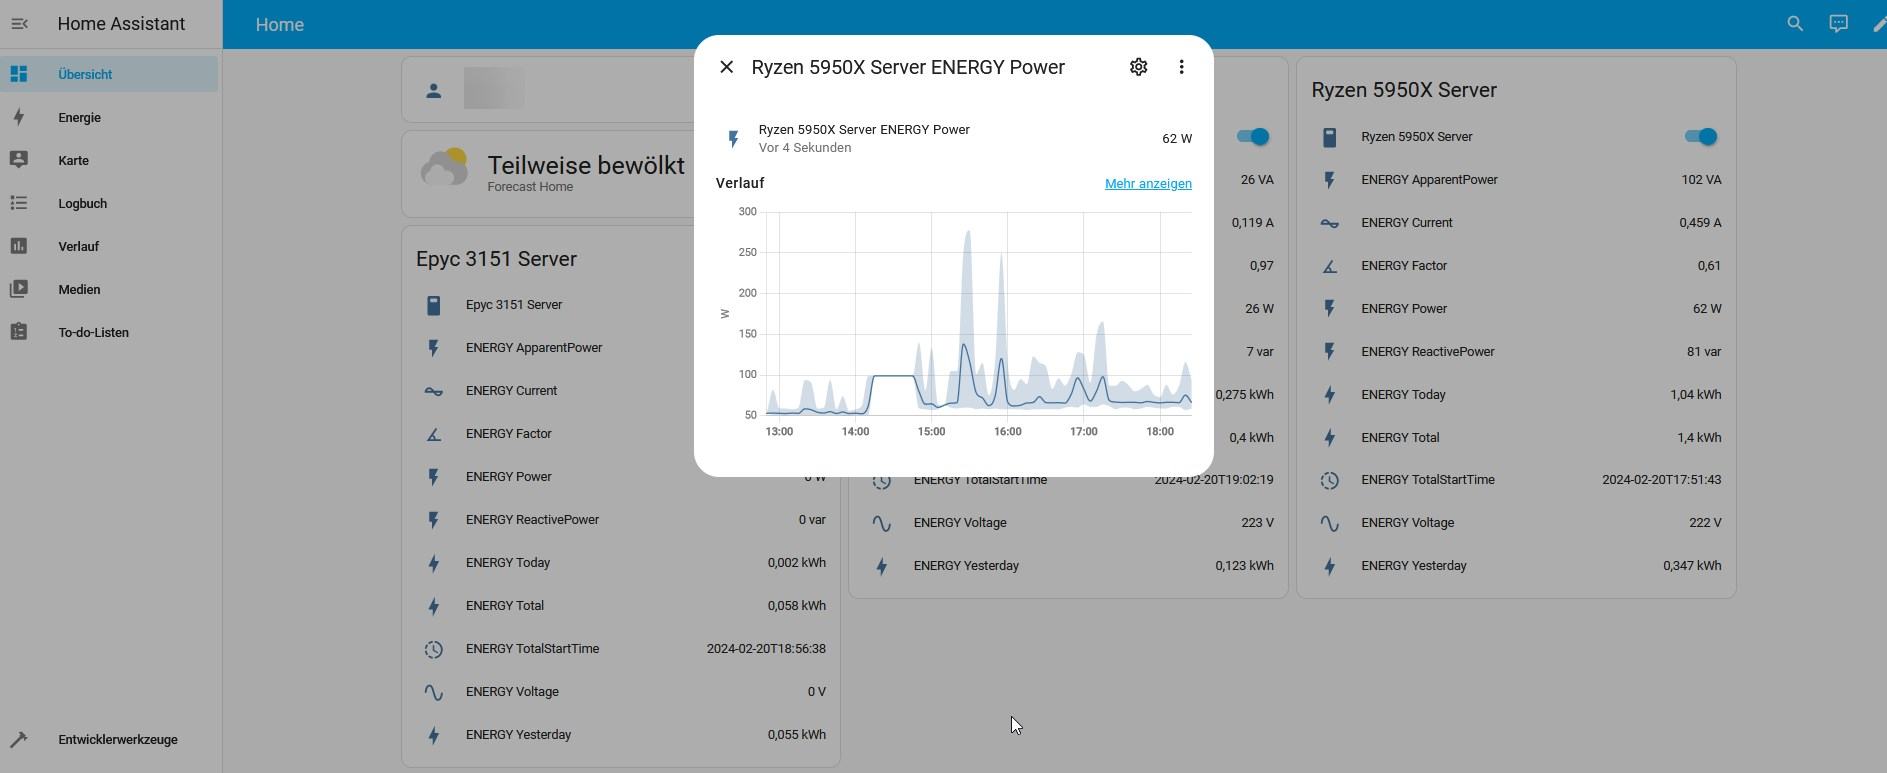Open Medien in sidebar
The image size is (1887, 773).
click(x=110, y=289)
